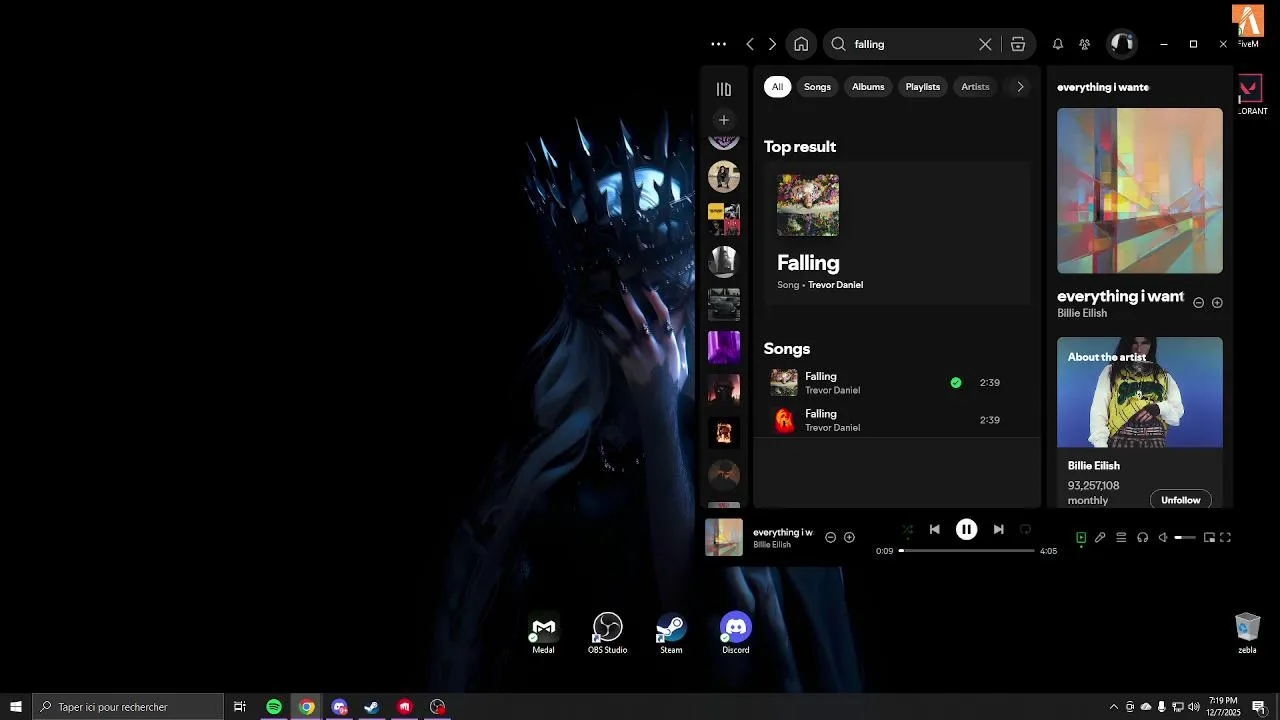The width and height of the screenshot is (1280, 720).
Task: Click the Unfollow button for Billie Eilish
Action: tap(1181, 500)
